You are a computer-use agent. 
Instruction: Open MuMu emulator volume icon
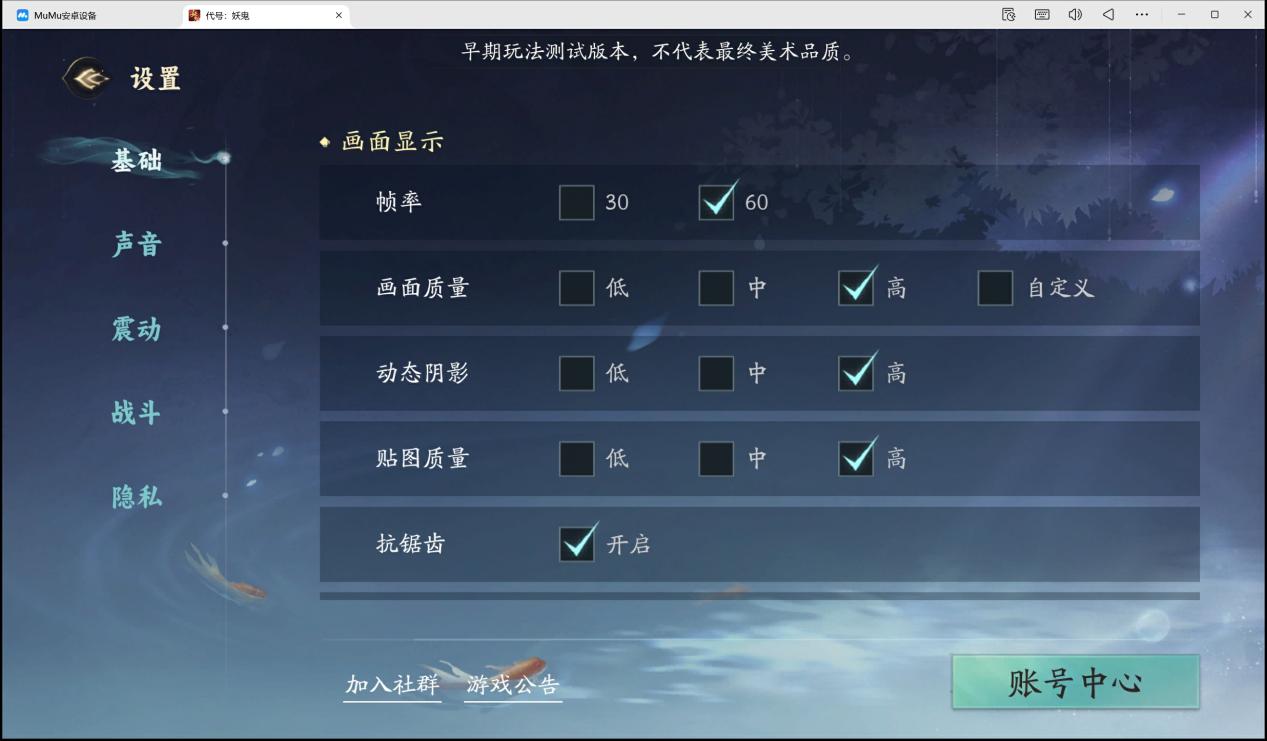[1075, 15]
